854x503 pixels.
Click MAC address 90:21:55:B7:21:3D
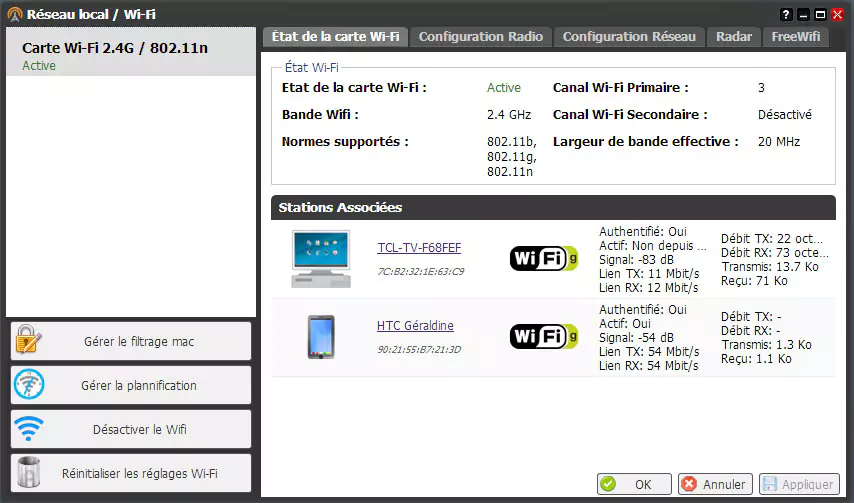[x=419, y=349]
